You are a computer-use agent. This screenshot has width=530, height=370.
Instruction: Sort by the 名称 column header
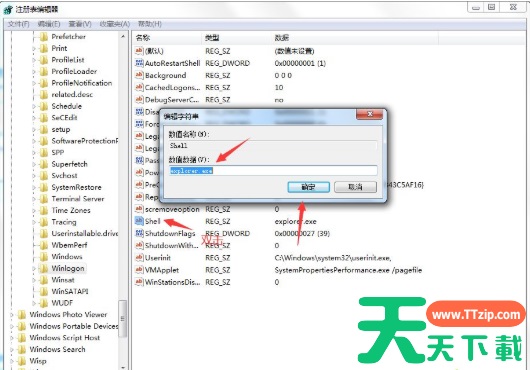[x=167, y=38]
